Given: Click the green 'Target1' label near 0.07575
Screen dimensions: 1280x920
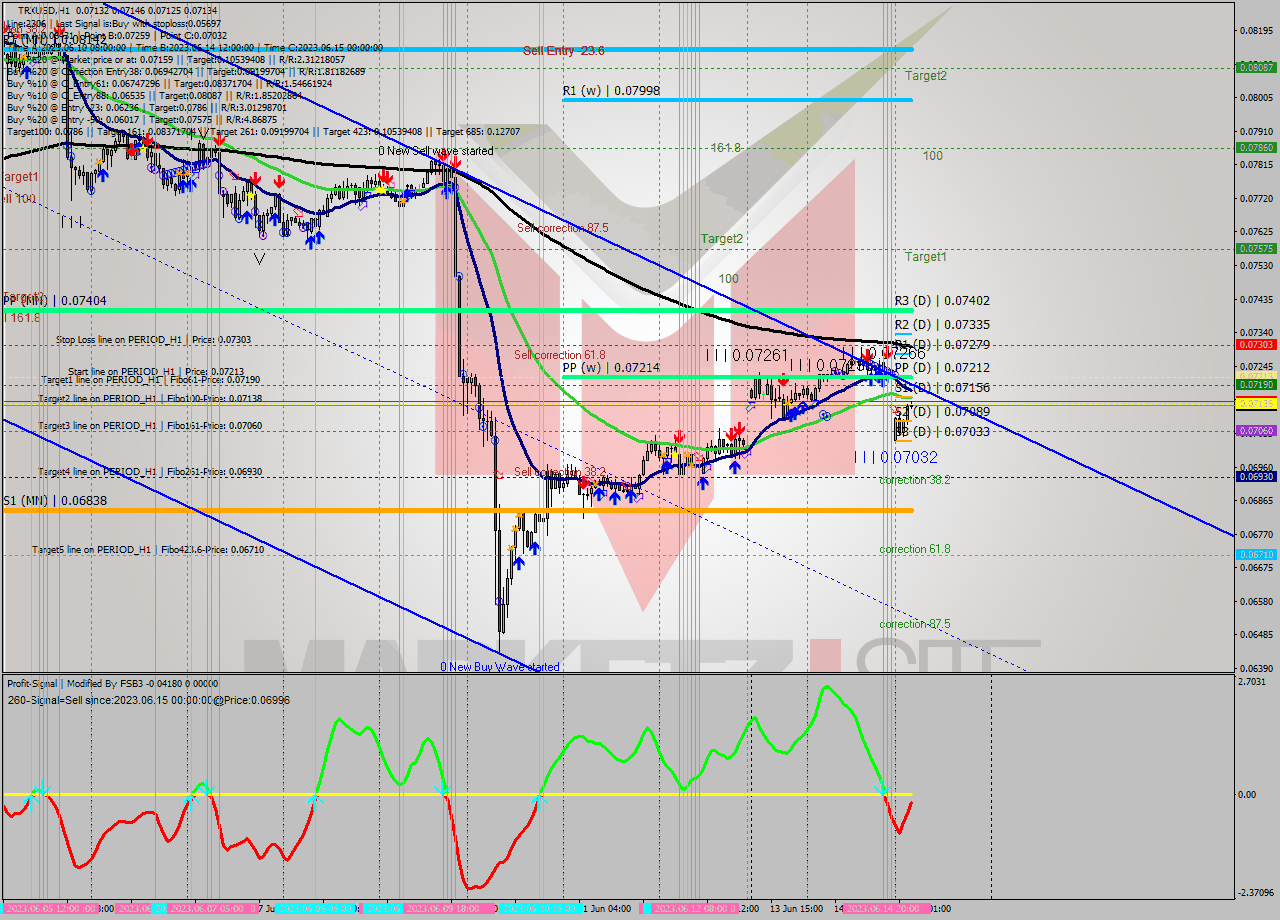Looking at the screenshot, I should tap(926, 257).
